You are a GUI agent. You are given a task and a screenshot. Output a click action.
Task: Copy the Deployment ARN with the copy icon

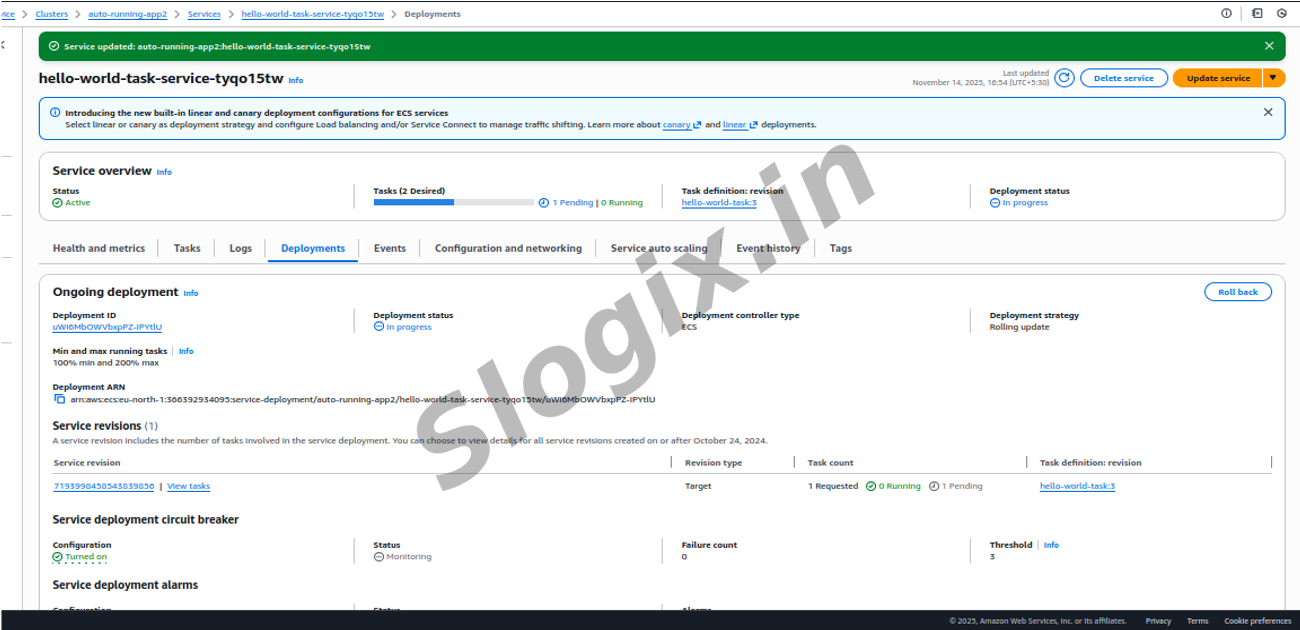(60, 399)
